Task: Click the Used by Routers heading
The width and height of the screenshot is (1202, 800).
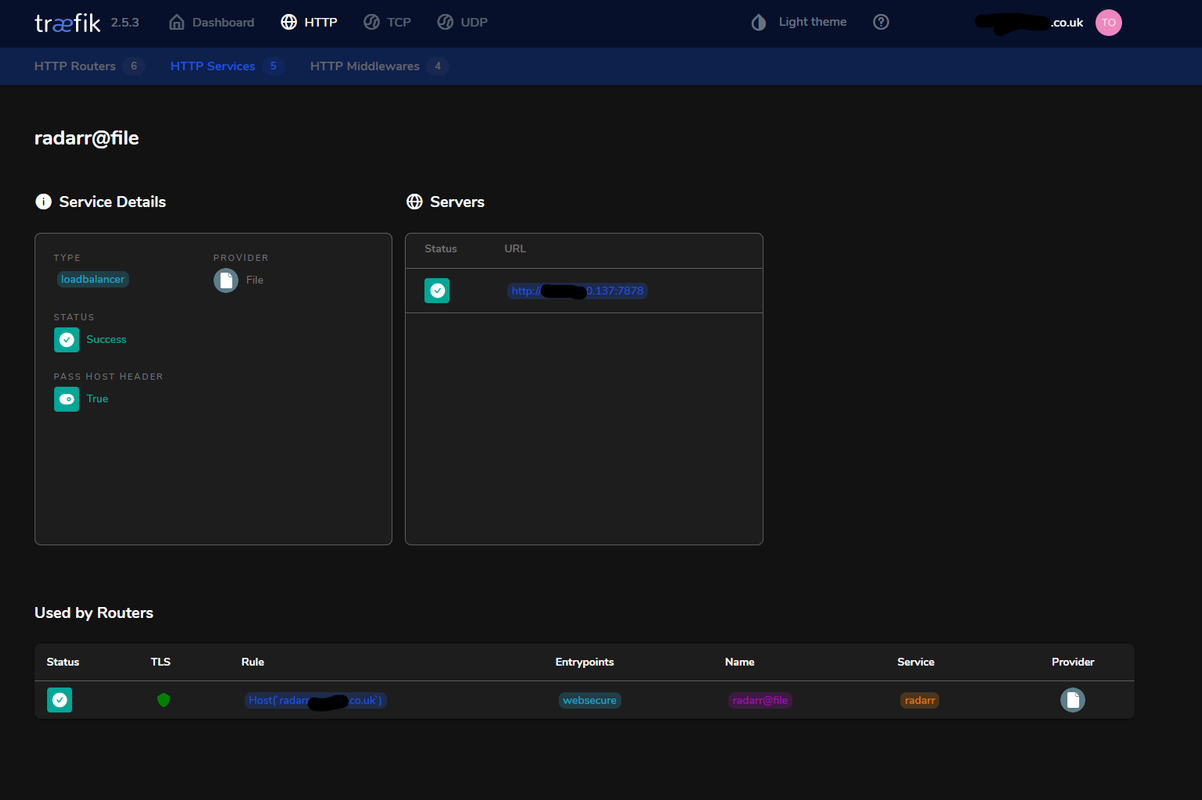Action: tap(94, 613)
